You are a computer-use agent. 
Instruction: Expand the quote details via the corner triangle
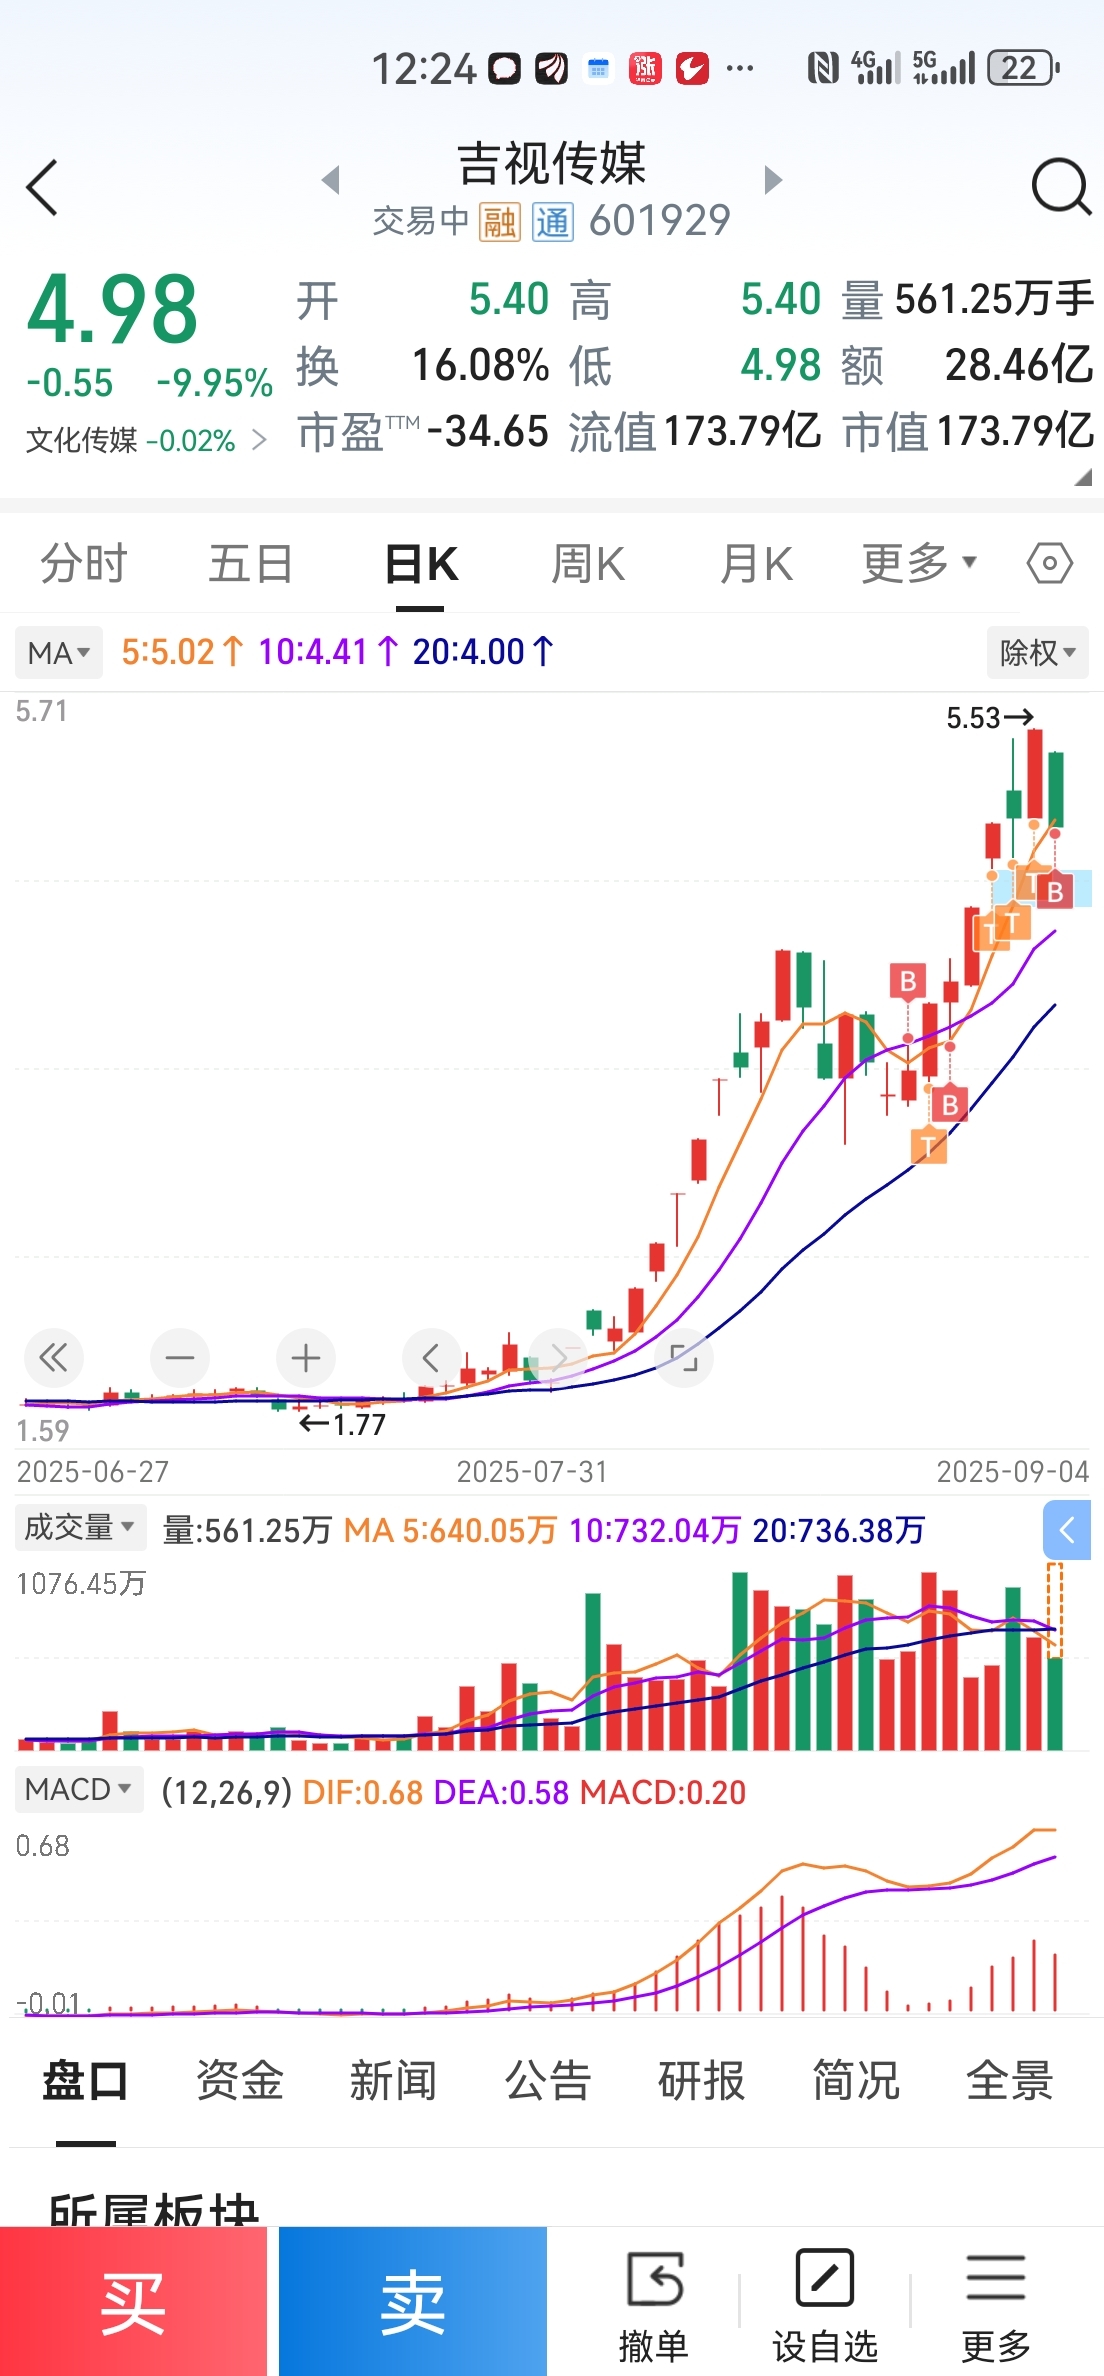[x=1083, y=478]
